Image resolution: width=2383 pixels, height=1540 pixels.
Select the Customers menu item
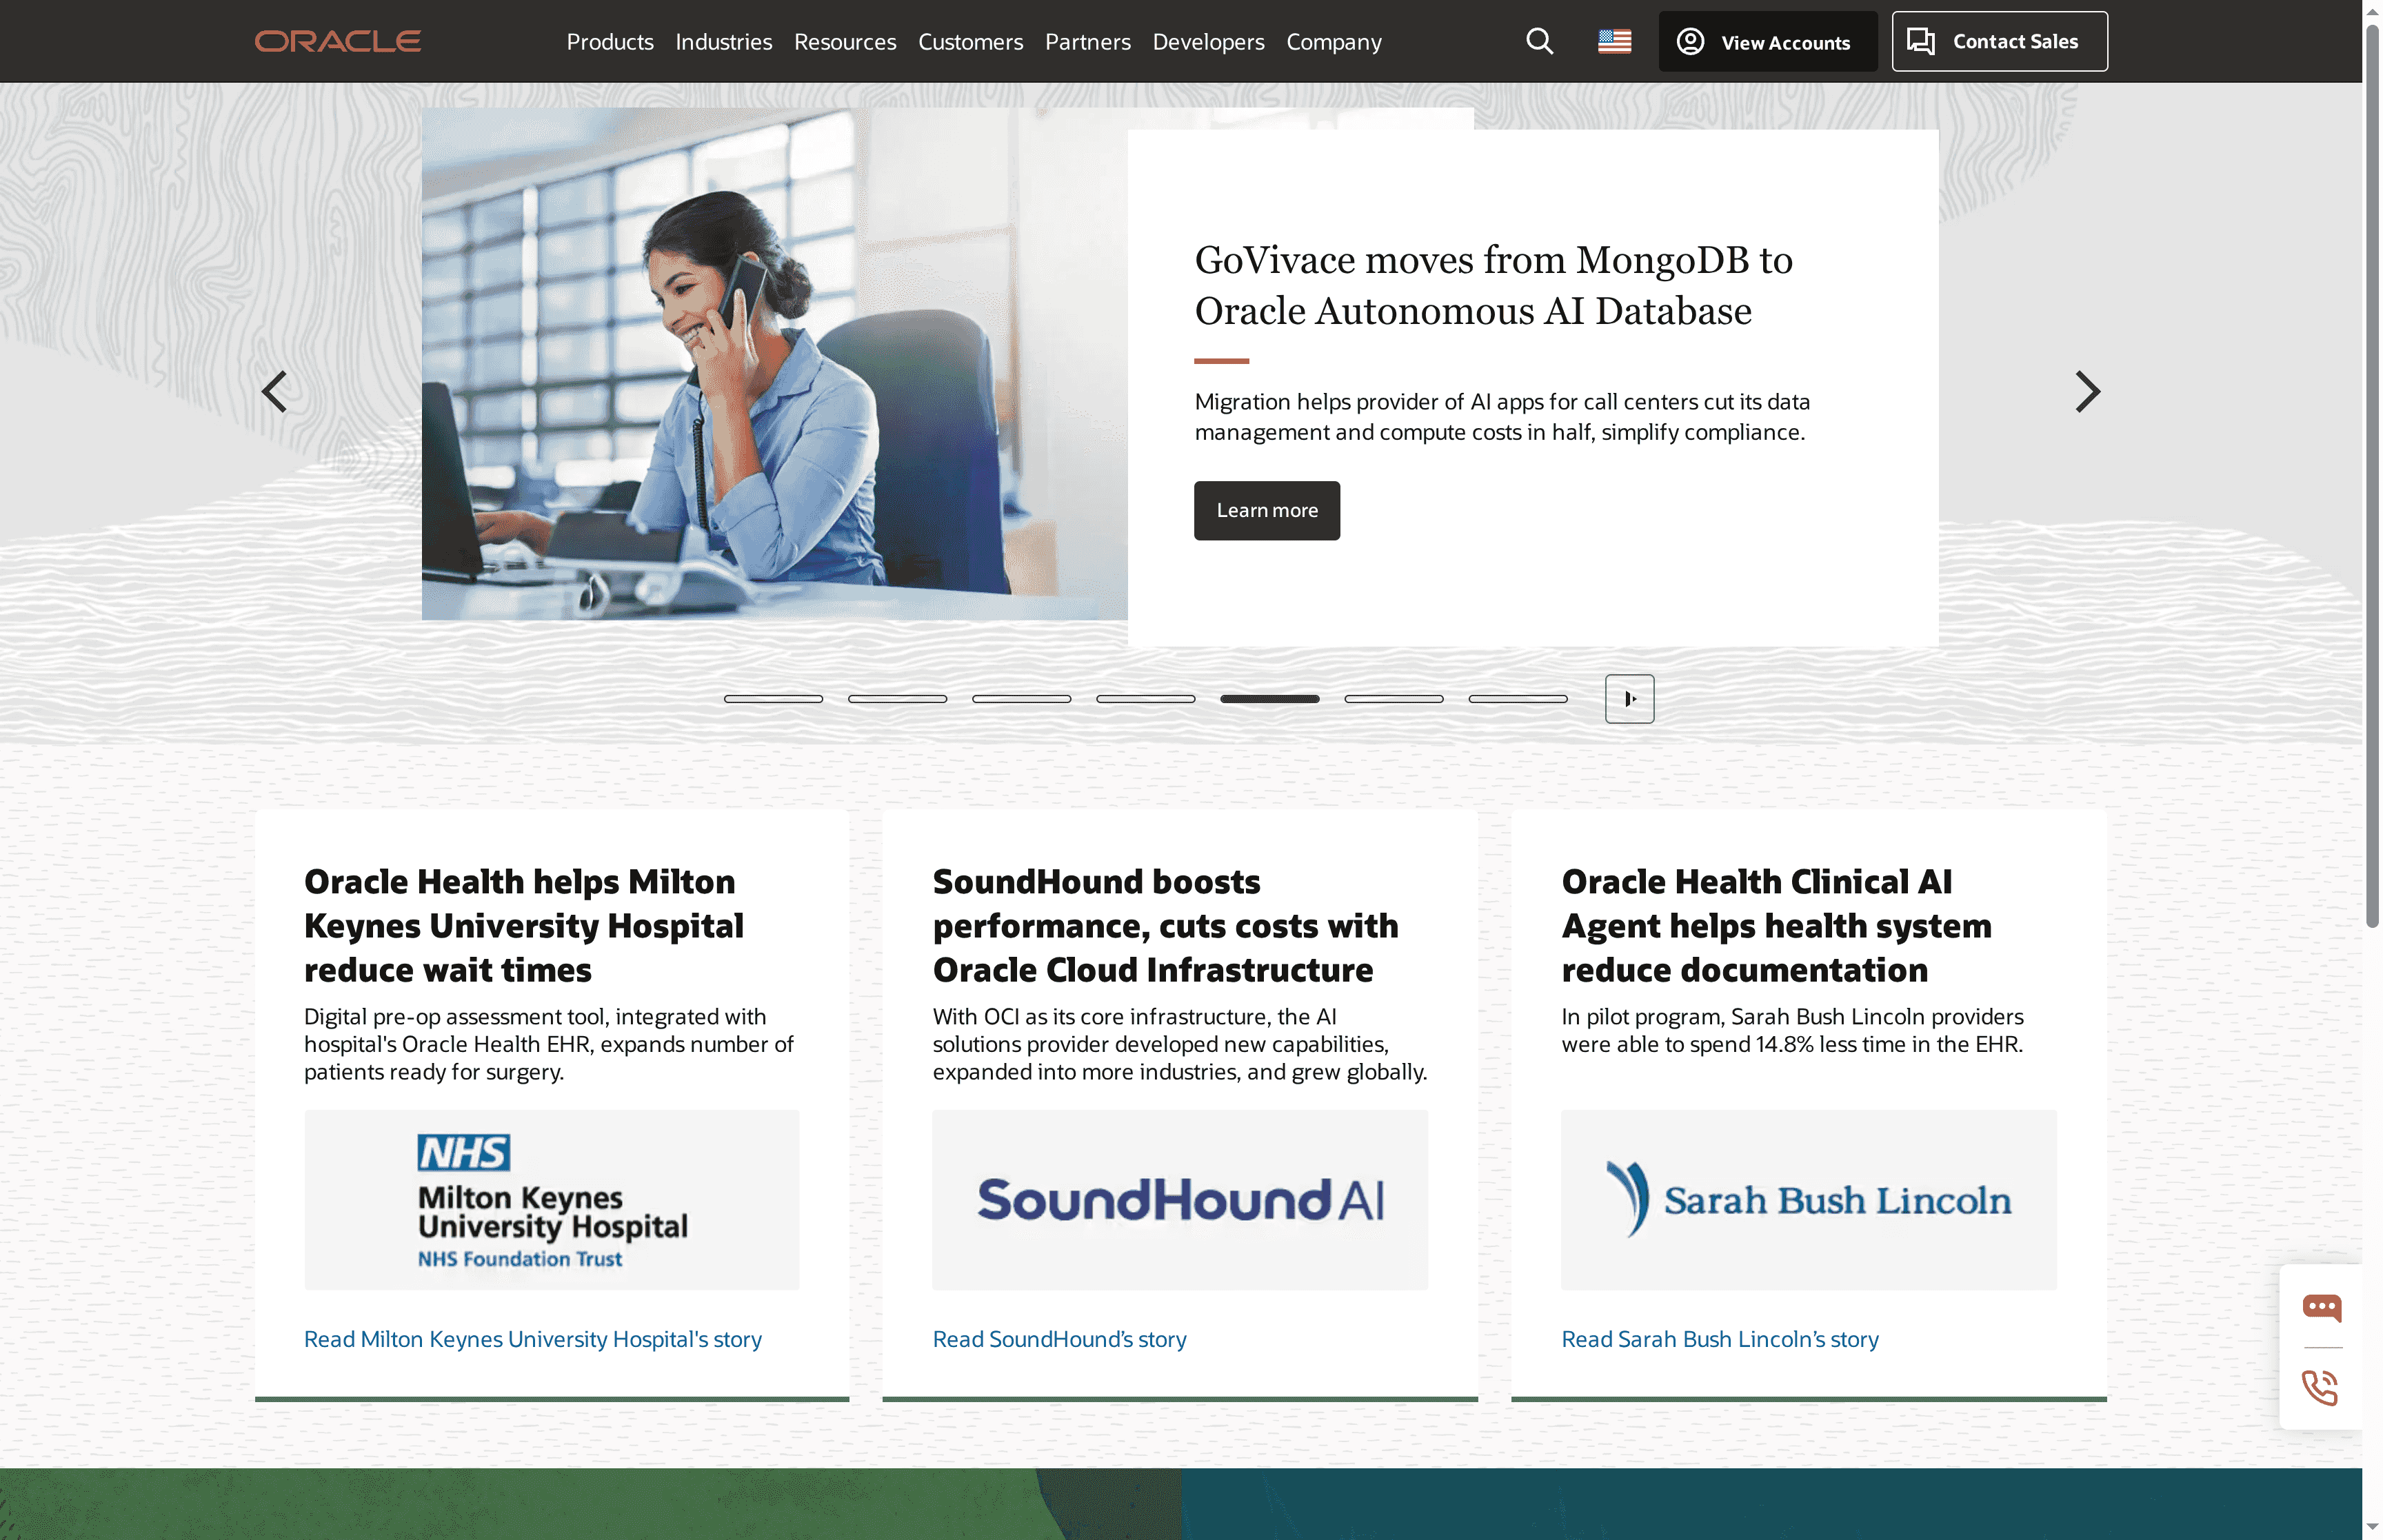pos(969,41)
